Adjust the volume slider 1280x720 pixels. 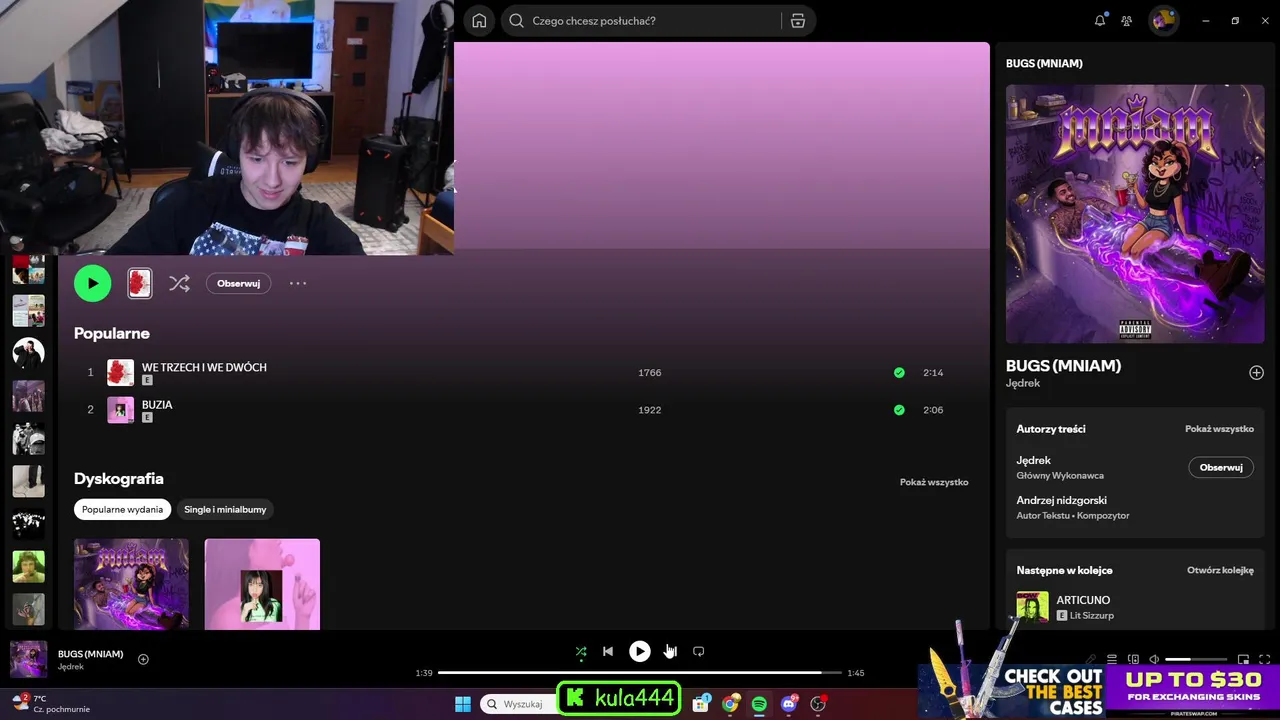1196,659
